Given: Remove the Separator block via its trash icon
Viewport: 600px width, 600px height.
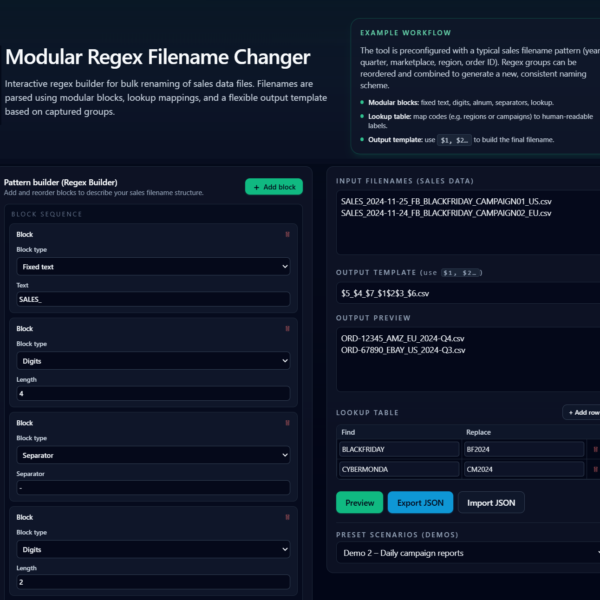Looking at the screenshot, I should 288,423.
